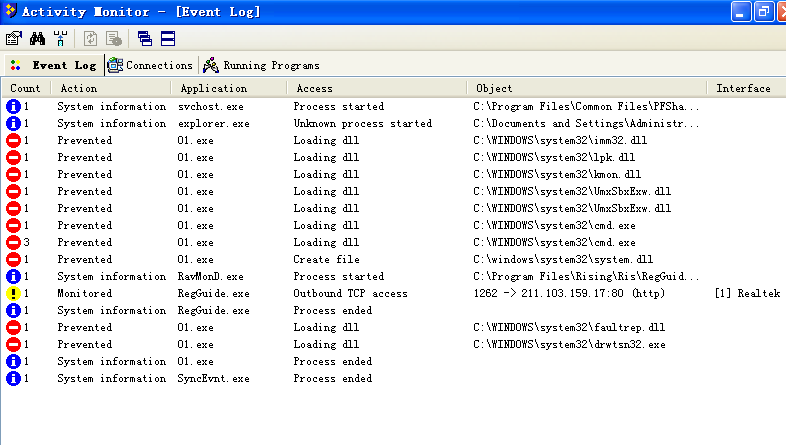
Task: Click yellow warning icon of Monitored row
Action: pos(14,293)
